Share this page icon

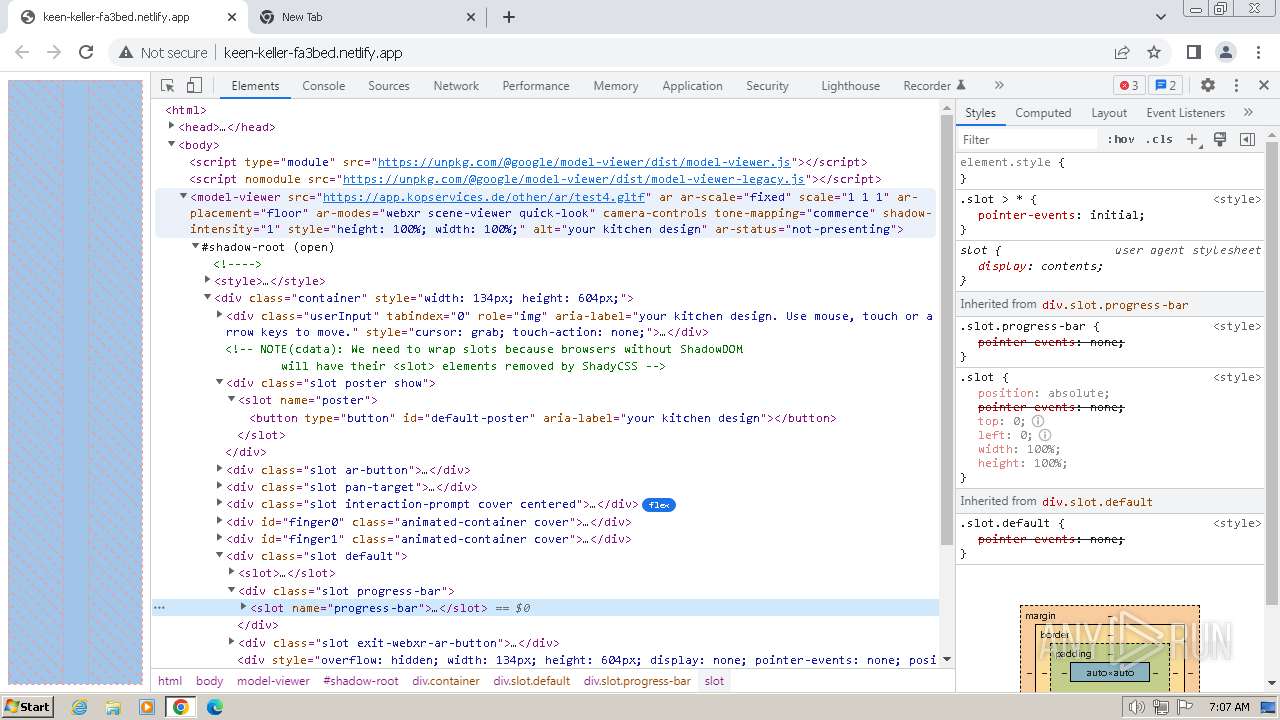pos(1122,52)
